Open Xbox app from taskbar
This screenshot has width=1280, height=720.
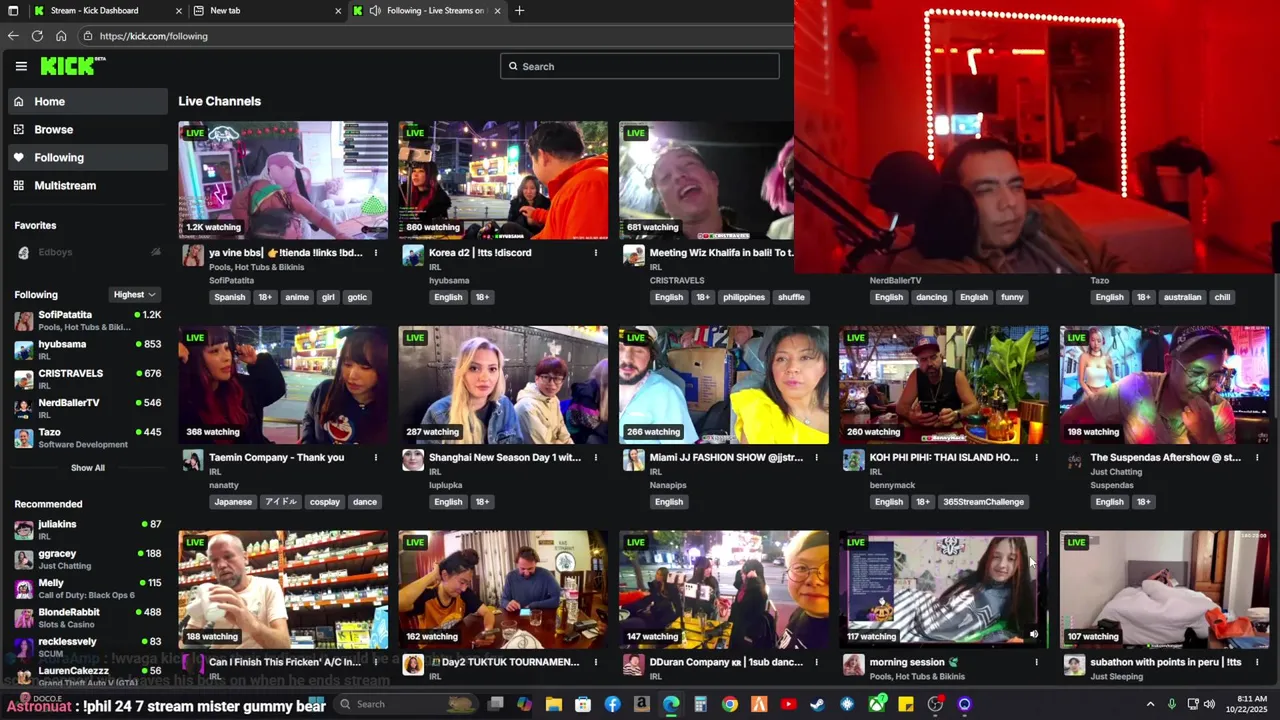tap(876, 704)
